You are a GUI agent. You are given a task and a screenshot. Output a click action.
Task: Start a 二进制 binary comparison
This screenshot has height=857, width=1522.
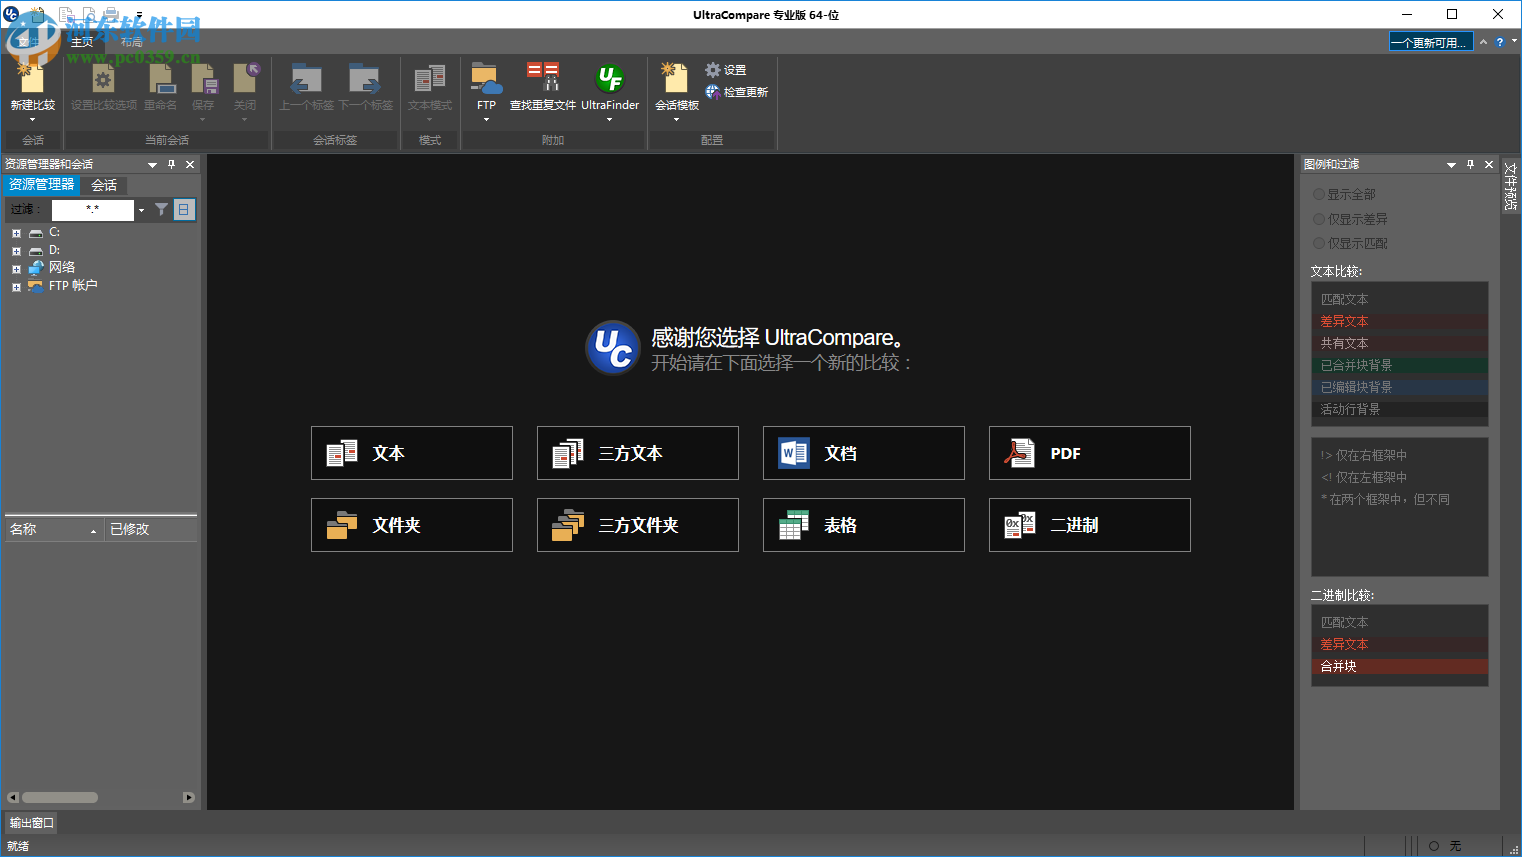click(1088, 525)
